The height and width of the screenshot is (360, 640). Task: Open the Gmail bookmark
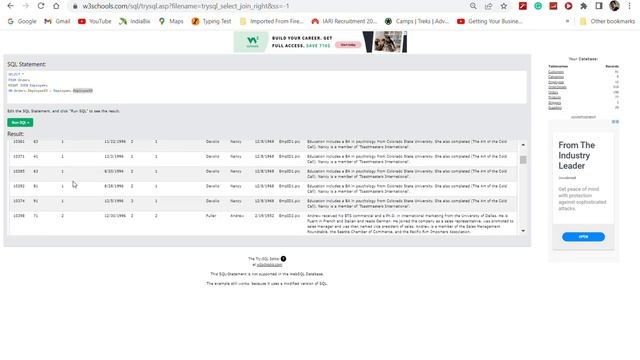[57, 21]
